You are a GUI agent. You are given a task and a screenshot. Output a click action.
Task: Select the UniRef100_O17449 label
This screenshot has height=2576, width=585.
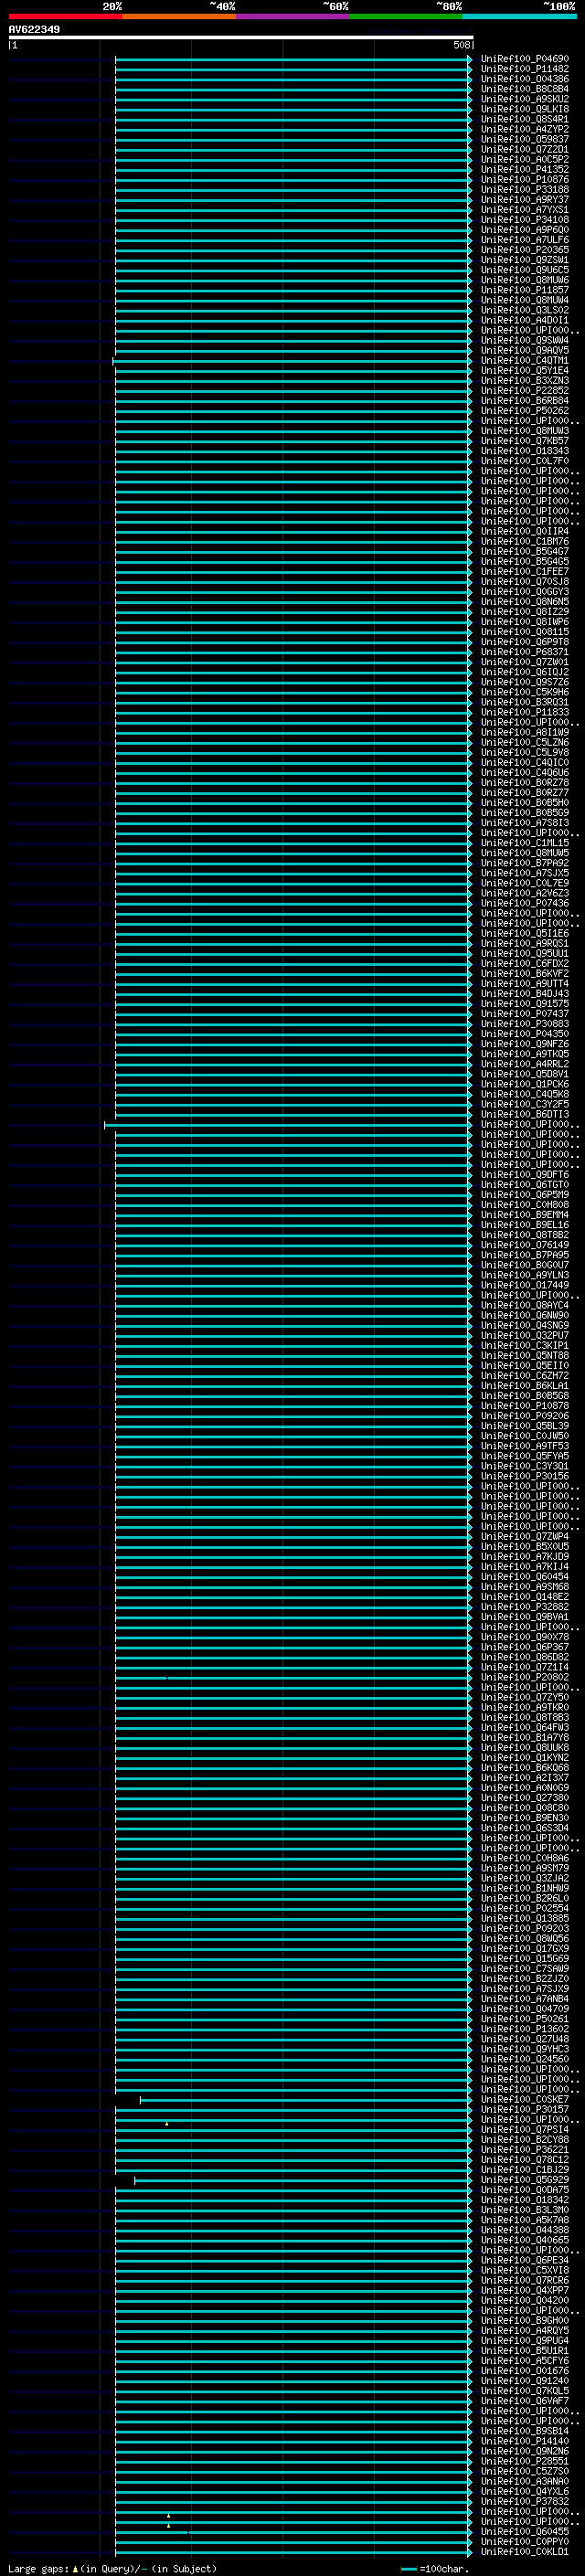525,1285
